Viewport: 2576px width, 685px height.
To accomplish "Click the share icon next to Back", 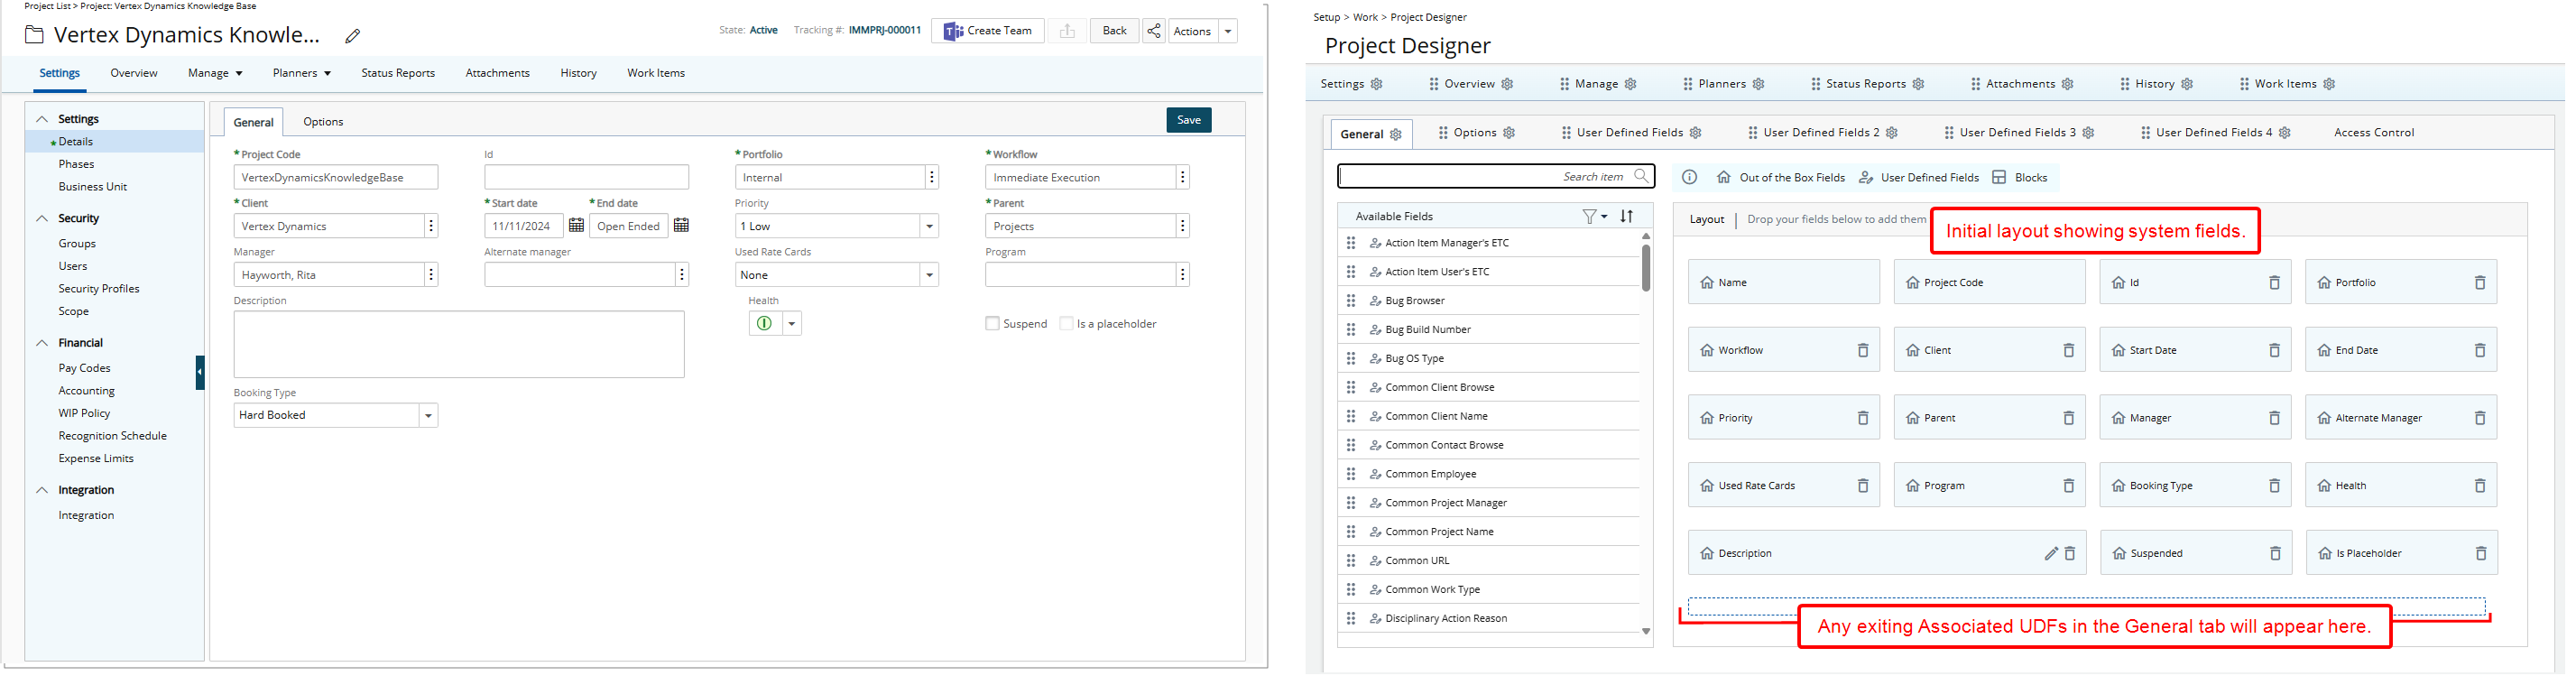I will pos(1153,31).
